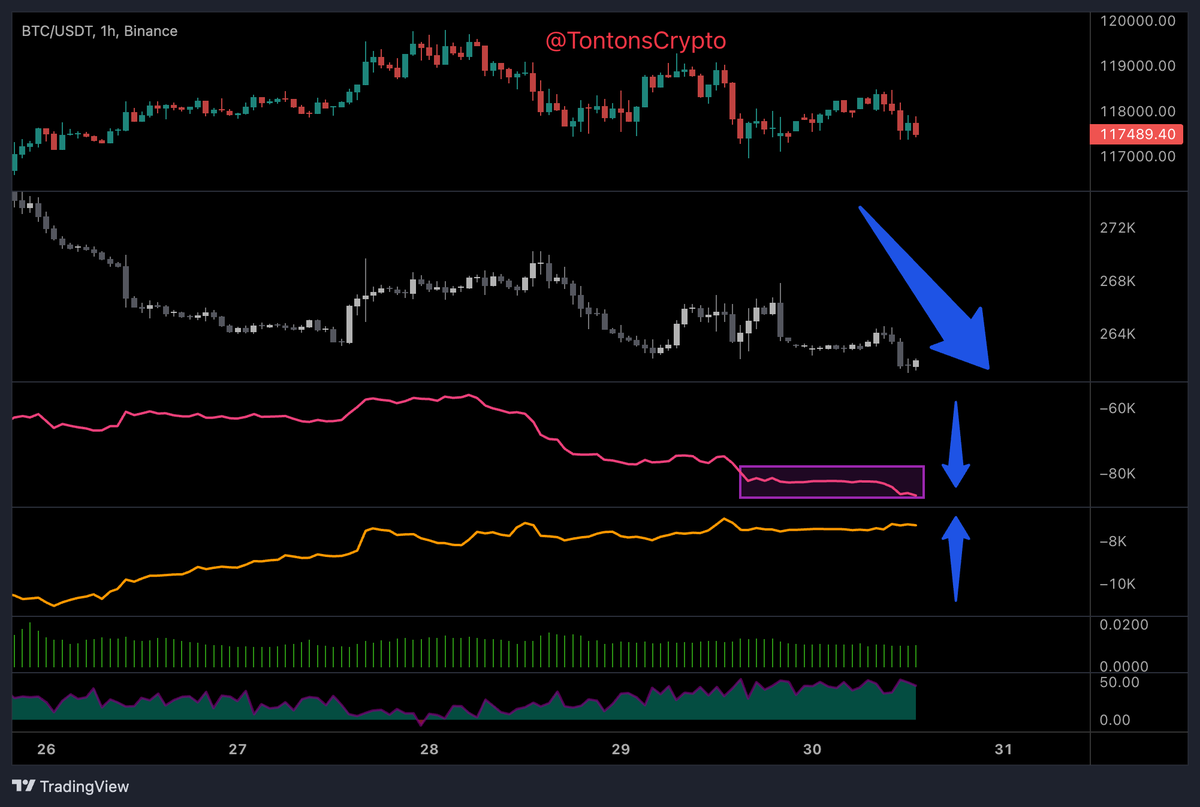Click the date 26 on time axis

(x=46, y=749)
